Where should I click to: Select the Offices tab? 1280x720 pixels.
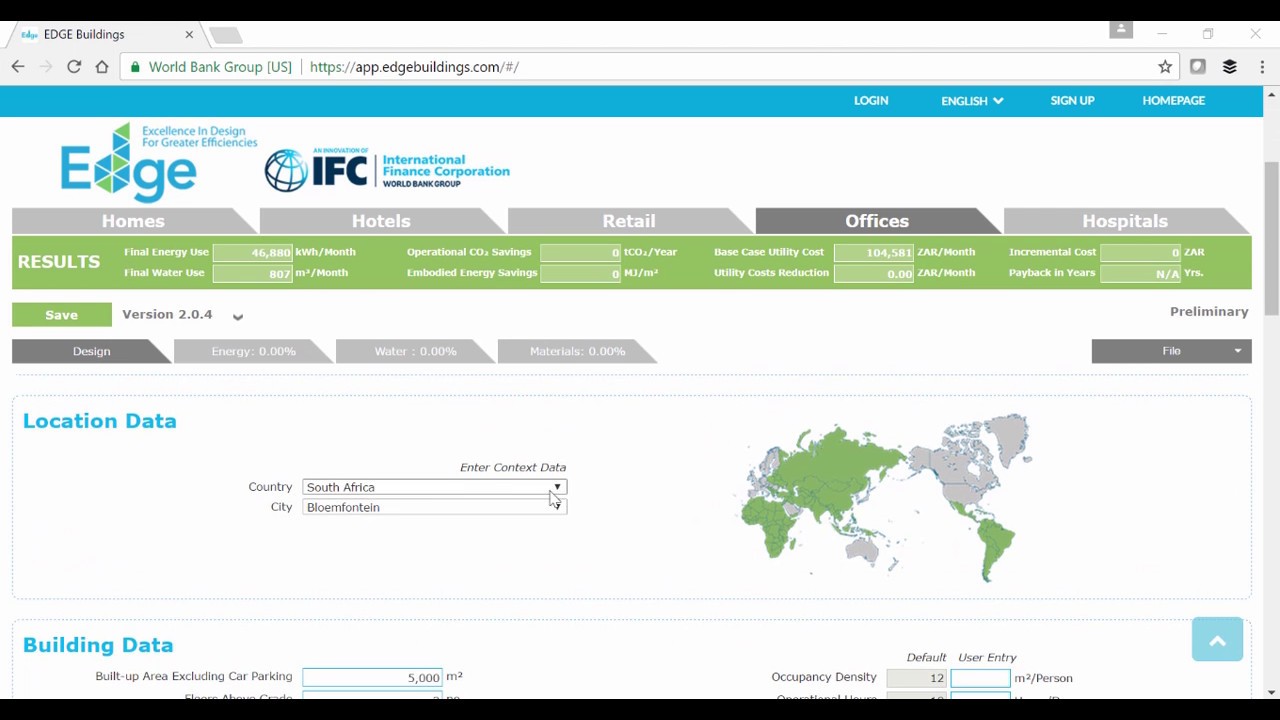(877, 221)
